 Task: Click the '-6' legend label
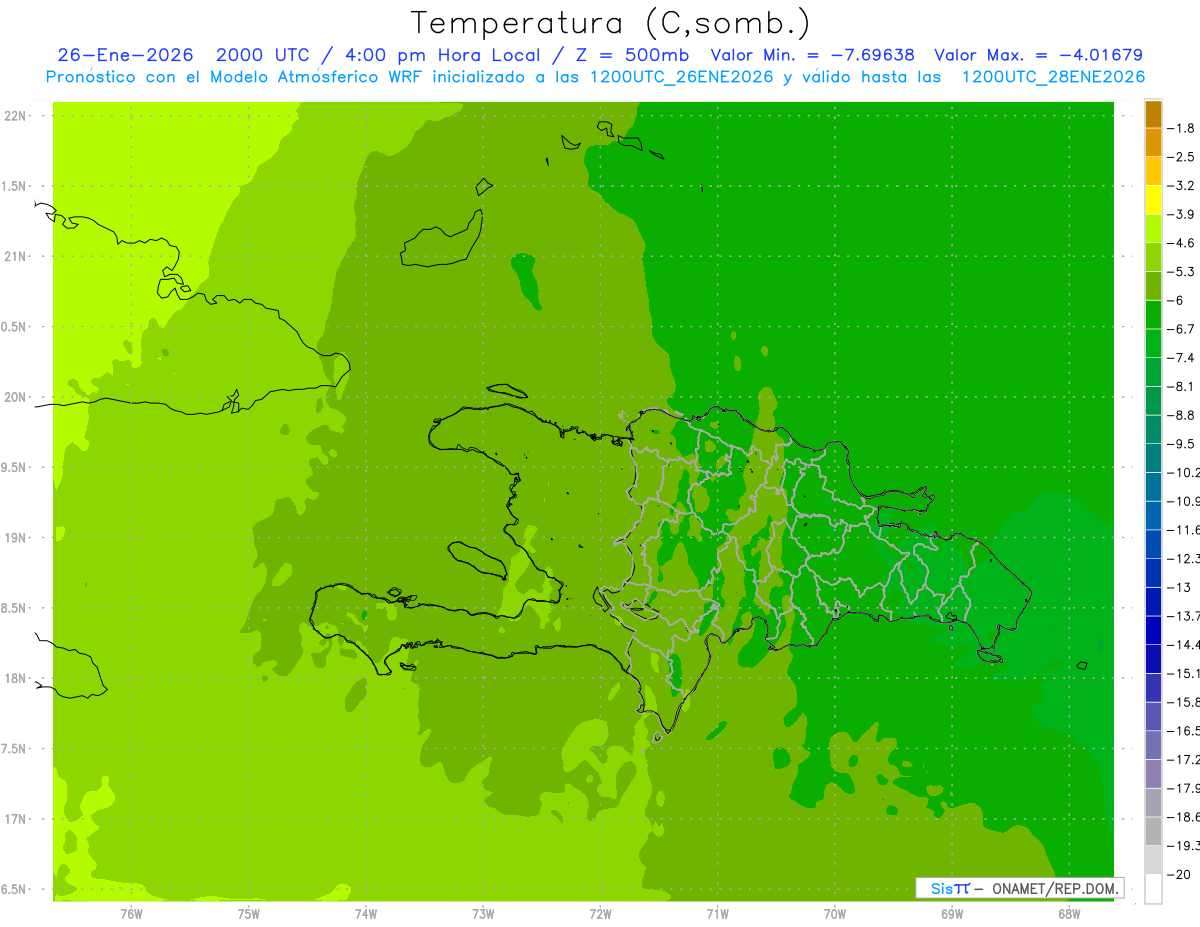pos(1176,300)
